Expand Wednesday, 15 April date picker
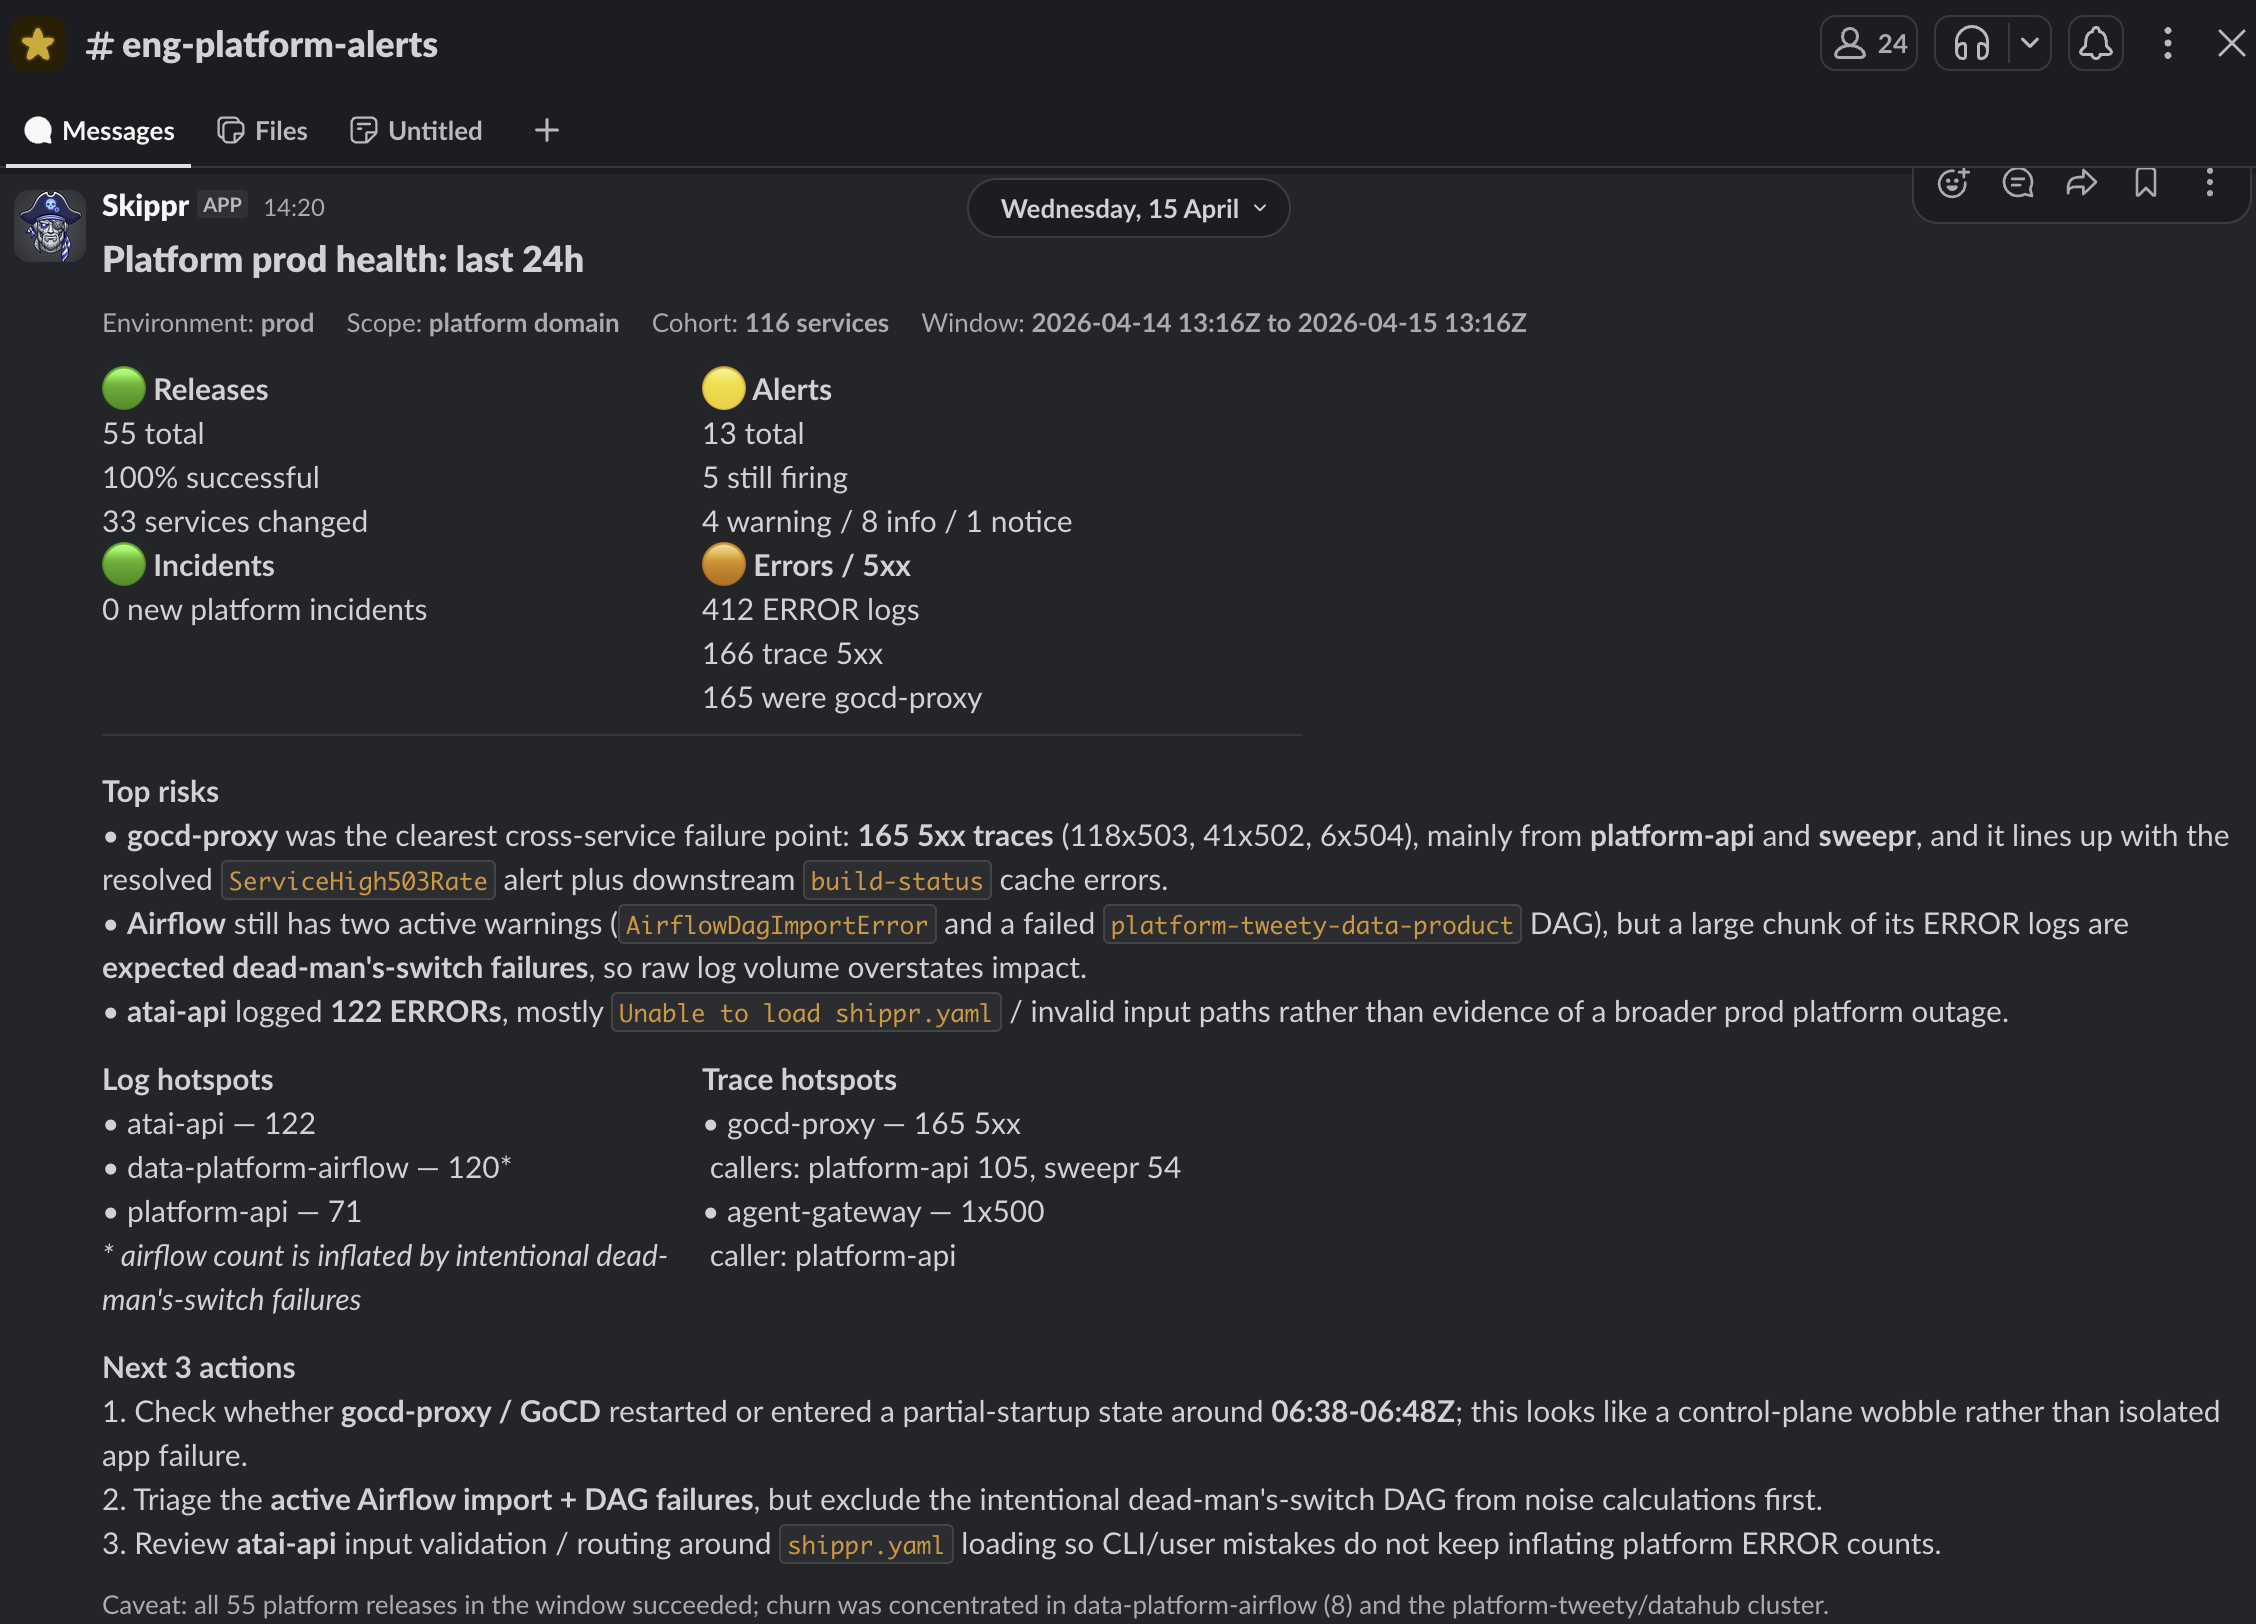 (x=1128, y=208)
